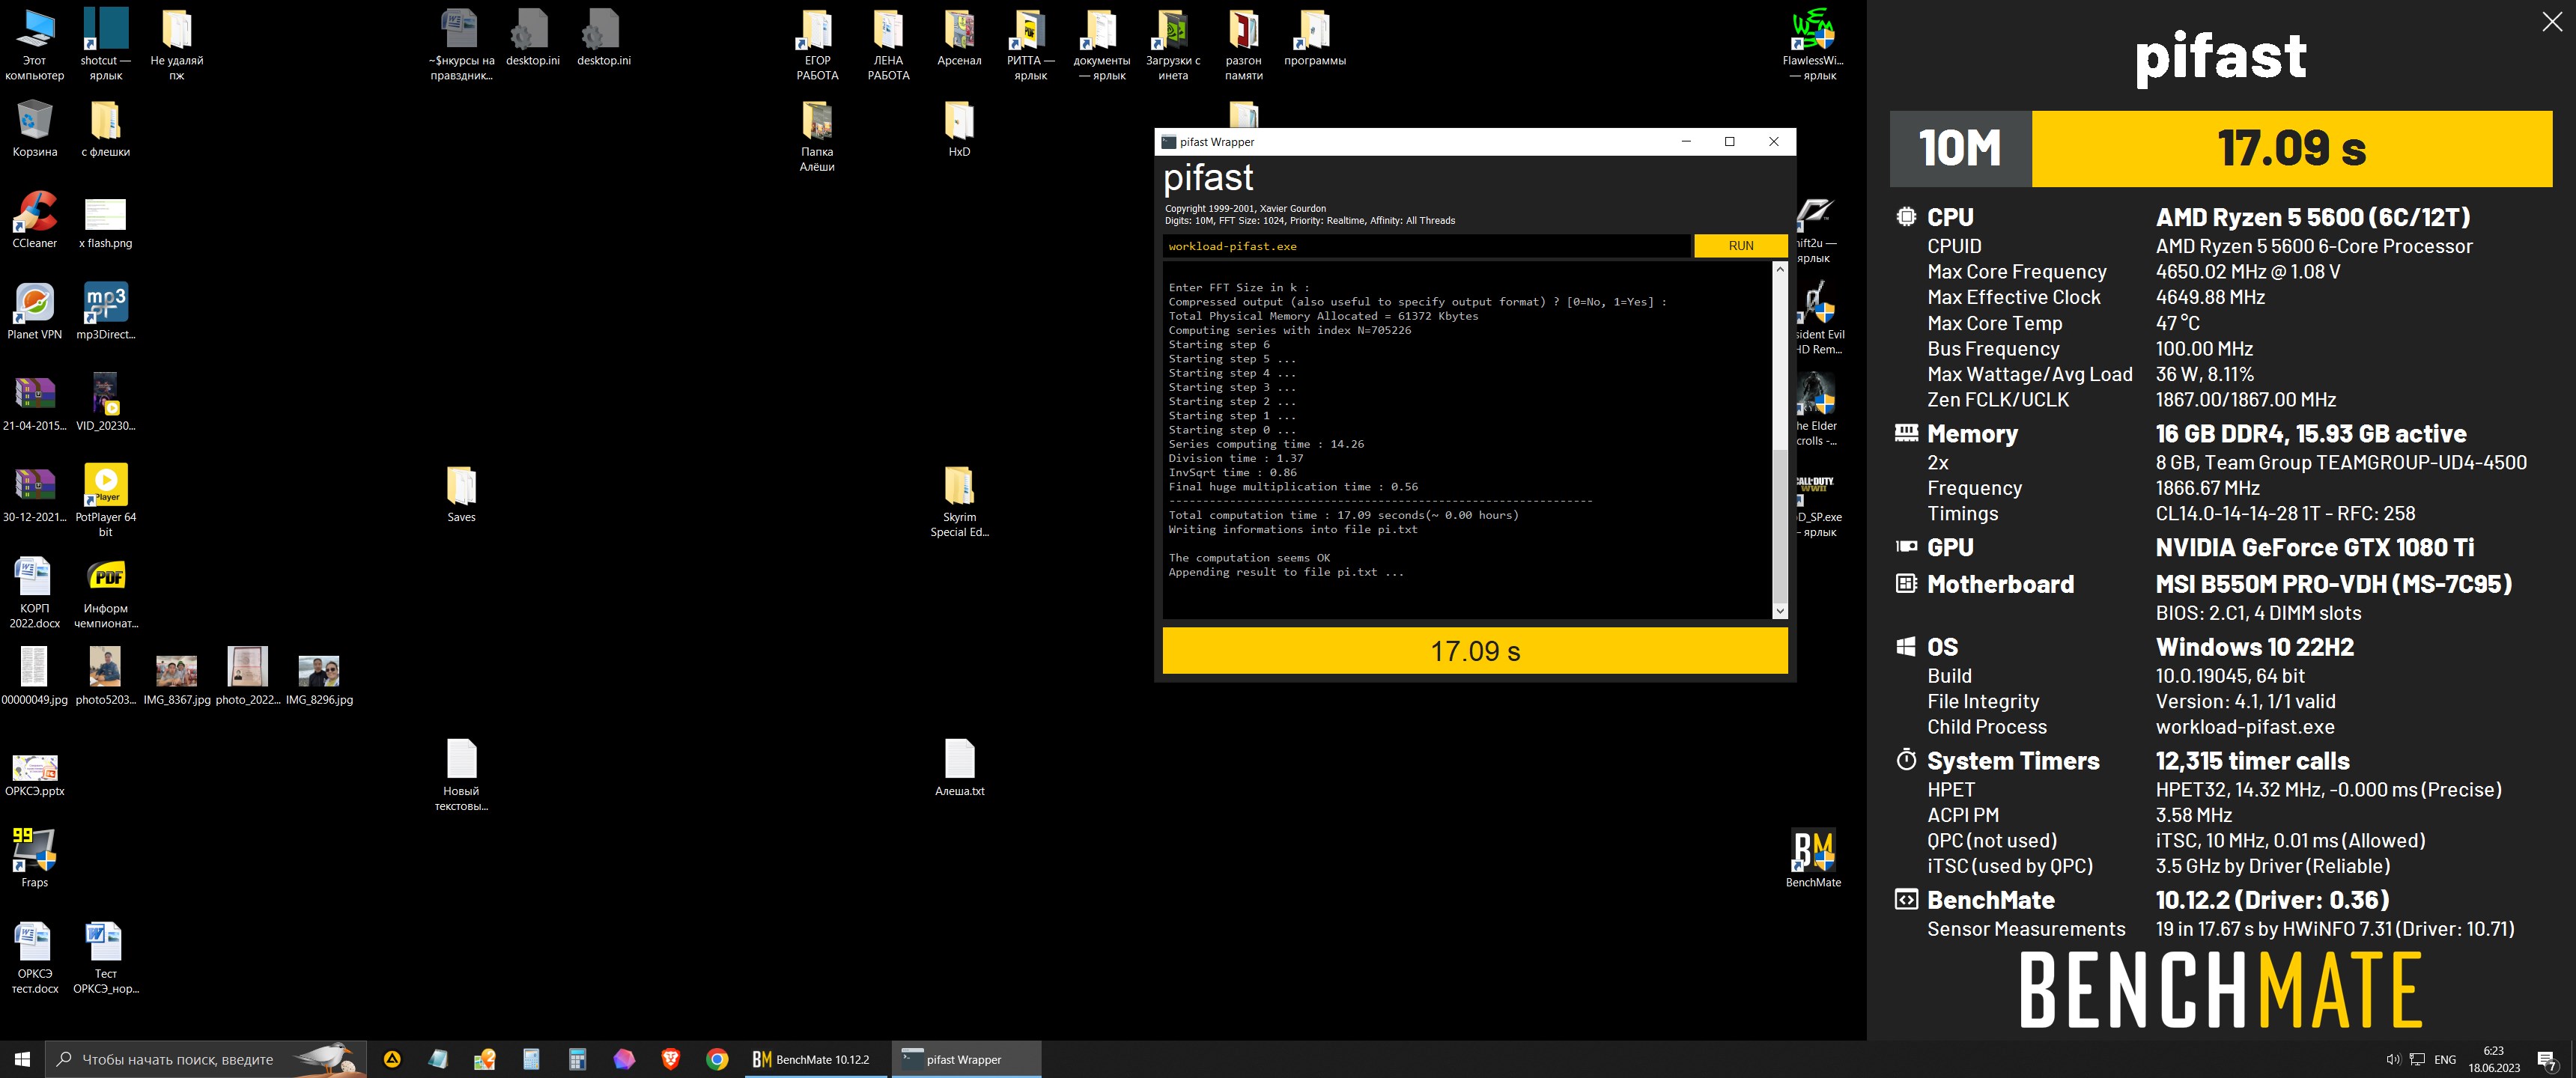This screenshot has width=2576, height=1078.
Task: Launch Fraps from the desktop
Action: pos(35,858)
